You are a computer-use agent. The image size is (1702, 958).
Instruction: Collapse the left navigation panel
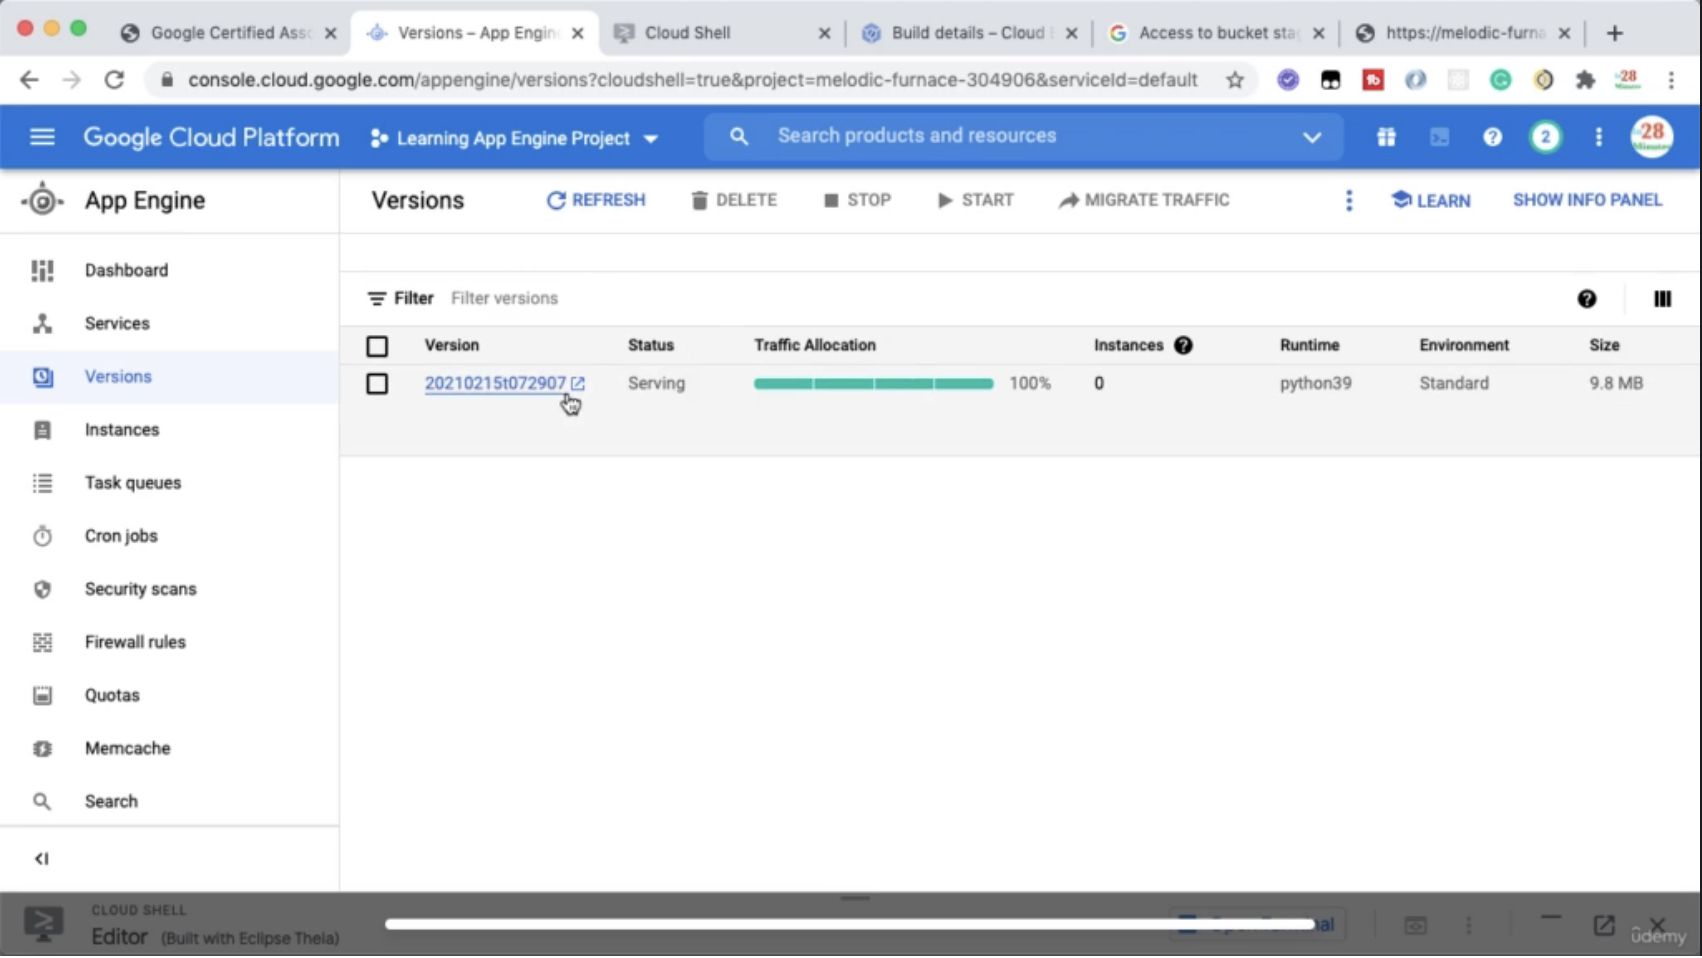click(41, 859)
